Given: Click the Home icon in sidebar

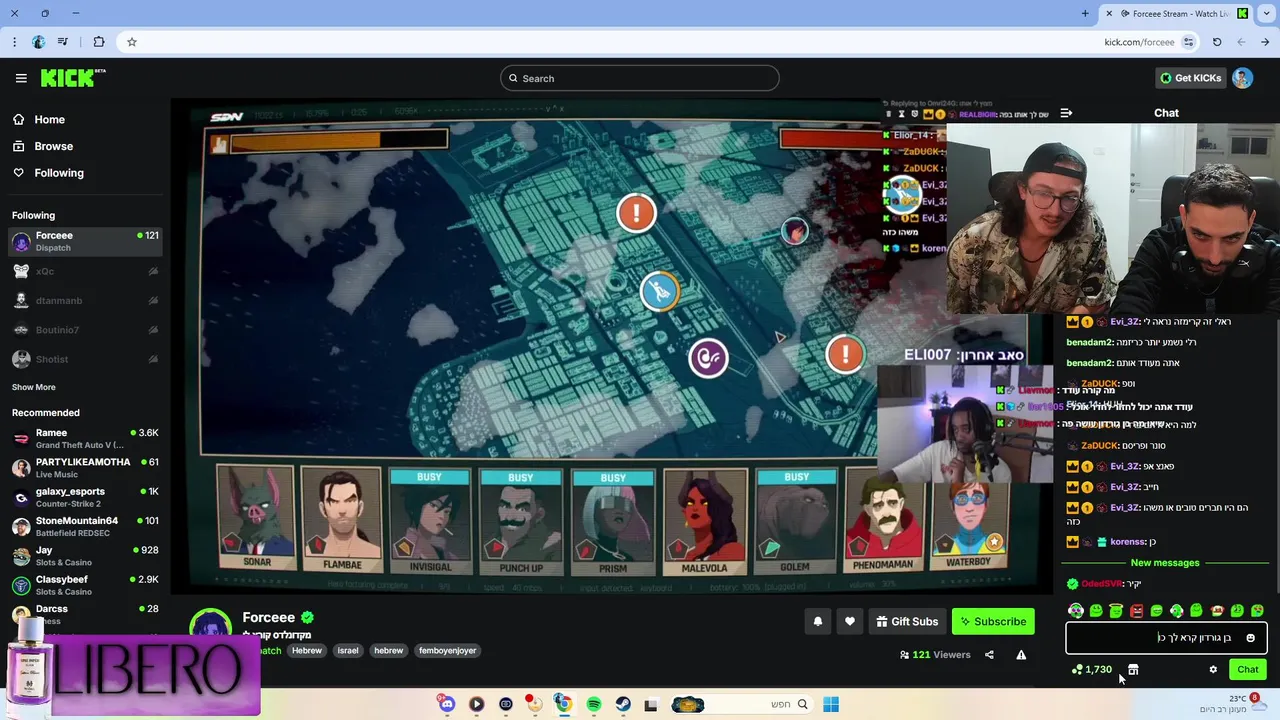Looking at the screenshot, I should click(19, 119).
